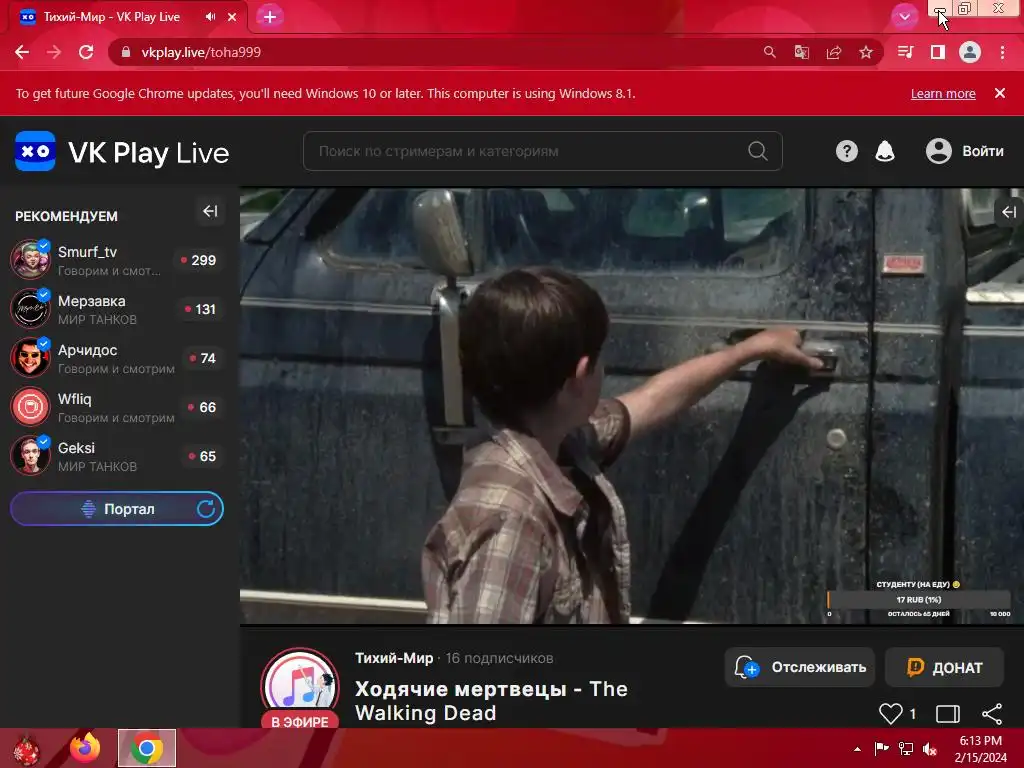1024x768 pixels.
Task: Click the Портал button
Action: point(117,509)
